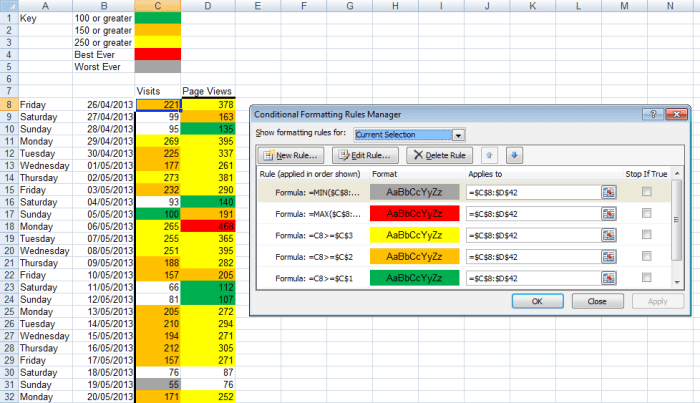
Task: Collapse range selector for the MAX rule
Action: pyautogui.click(x=606, y=213)
